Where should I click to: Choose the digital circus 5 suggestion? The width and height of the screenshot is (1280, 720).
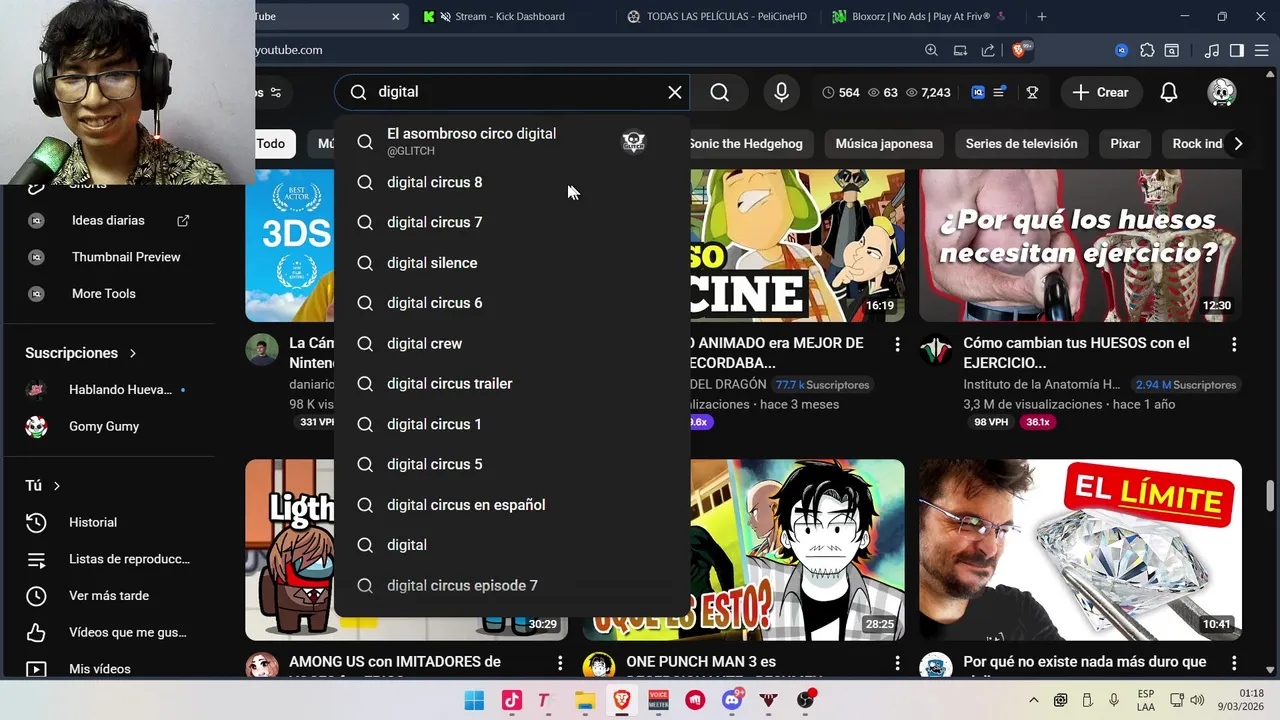pyautogui.click(x=512, y=464)
